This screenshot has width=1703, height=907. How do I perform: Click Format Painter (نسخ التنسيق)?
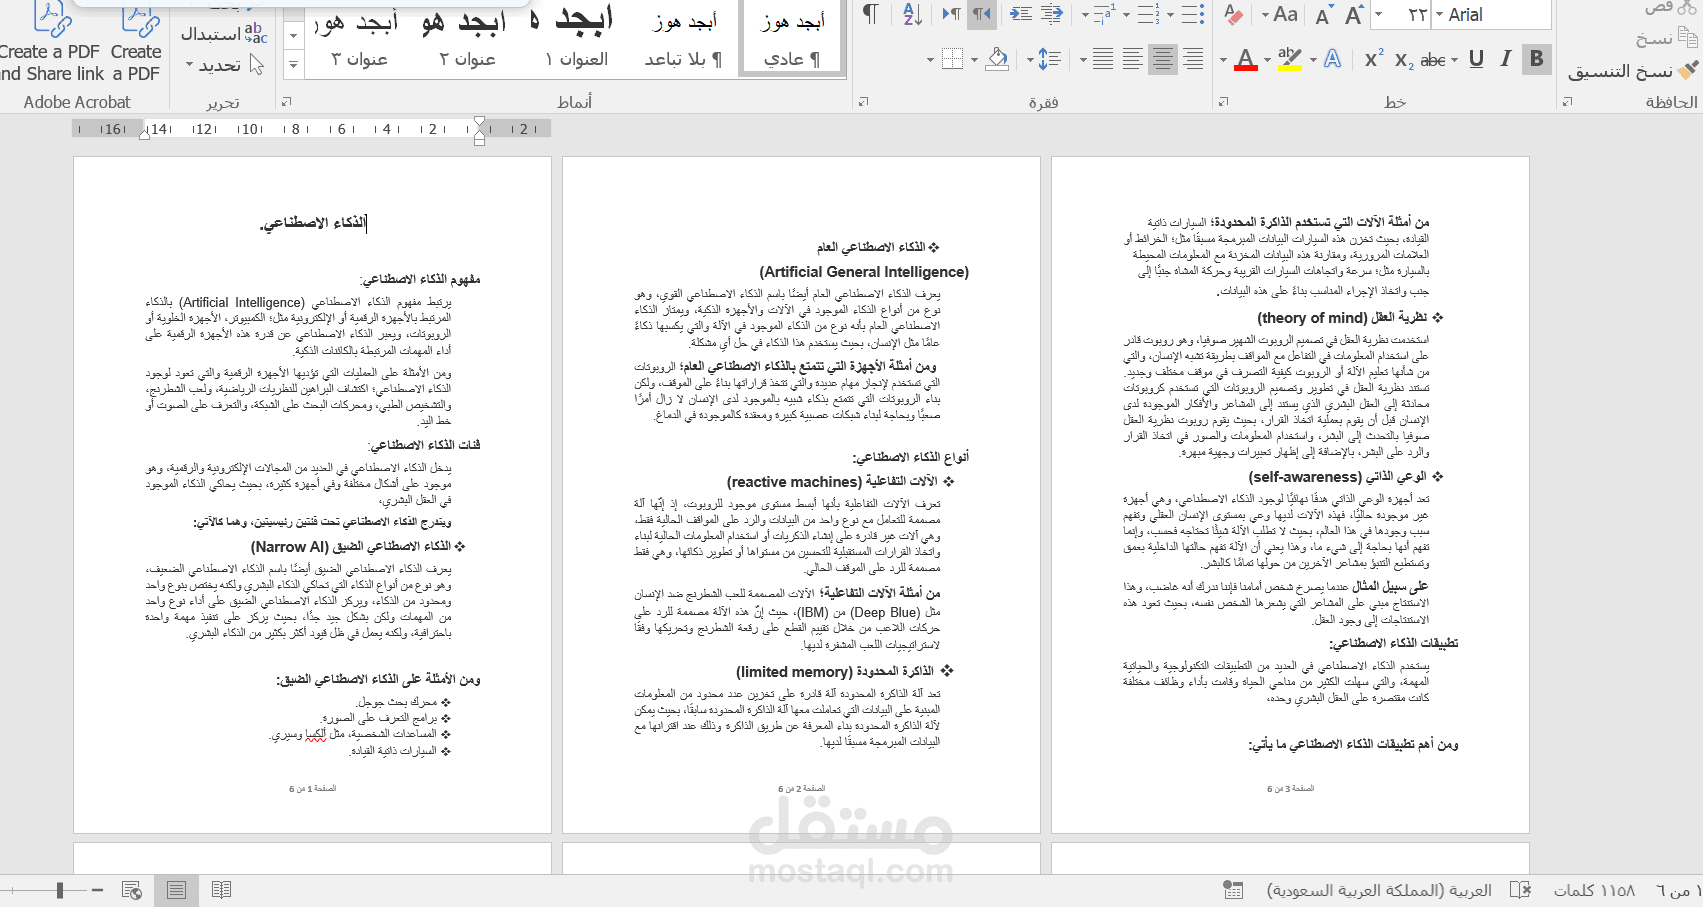(x=1633, y=71)
